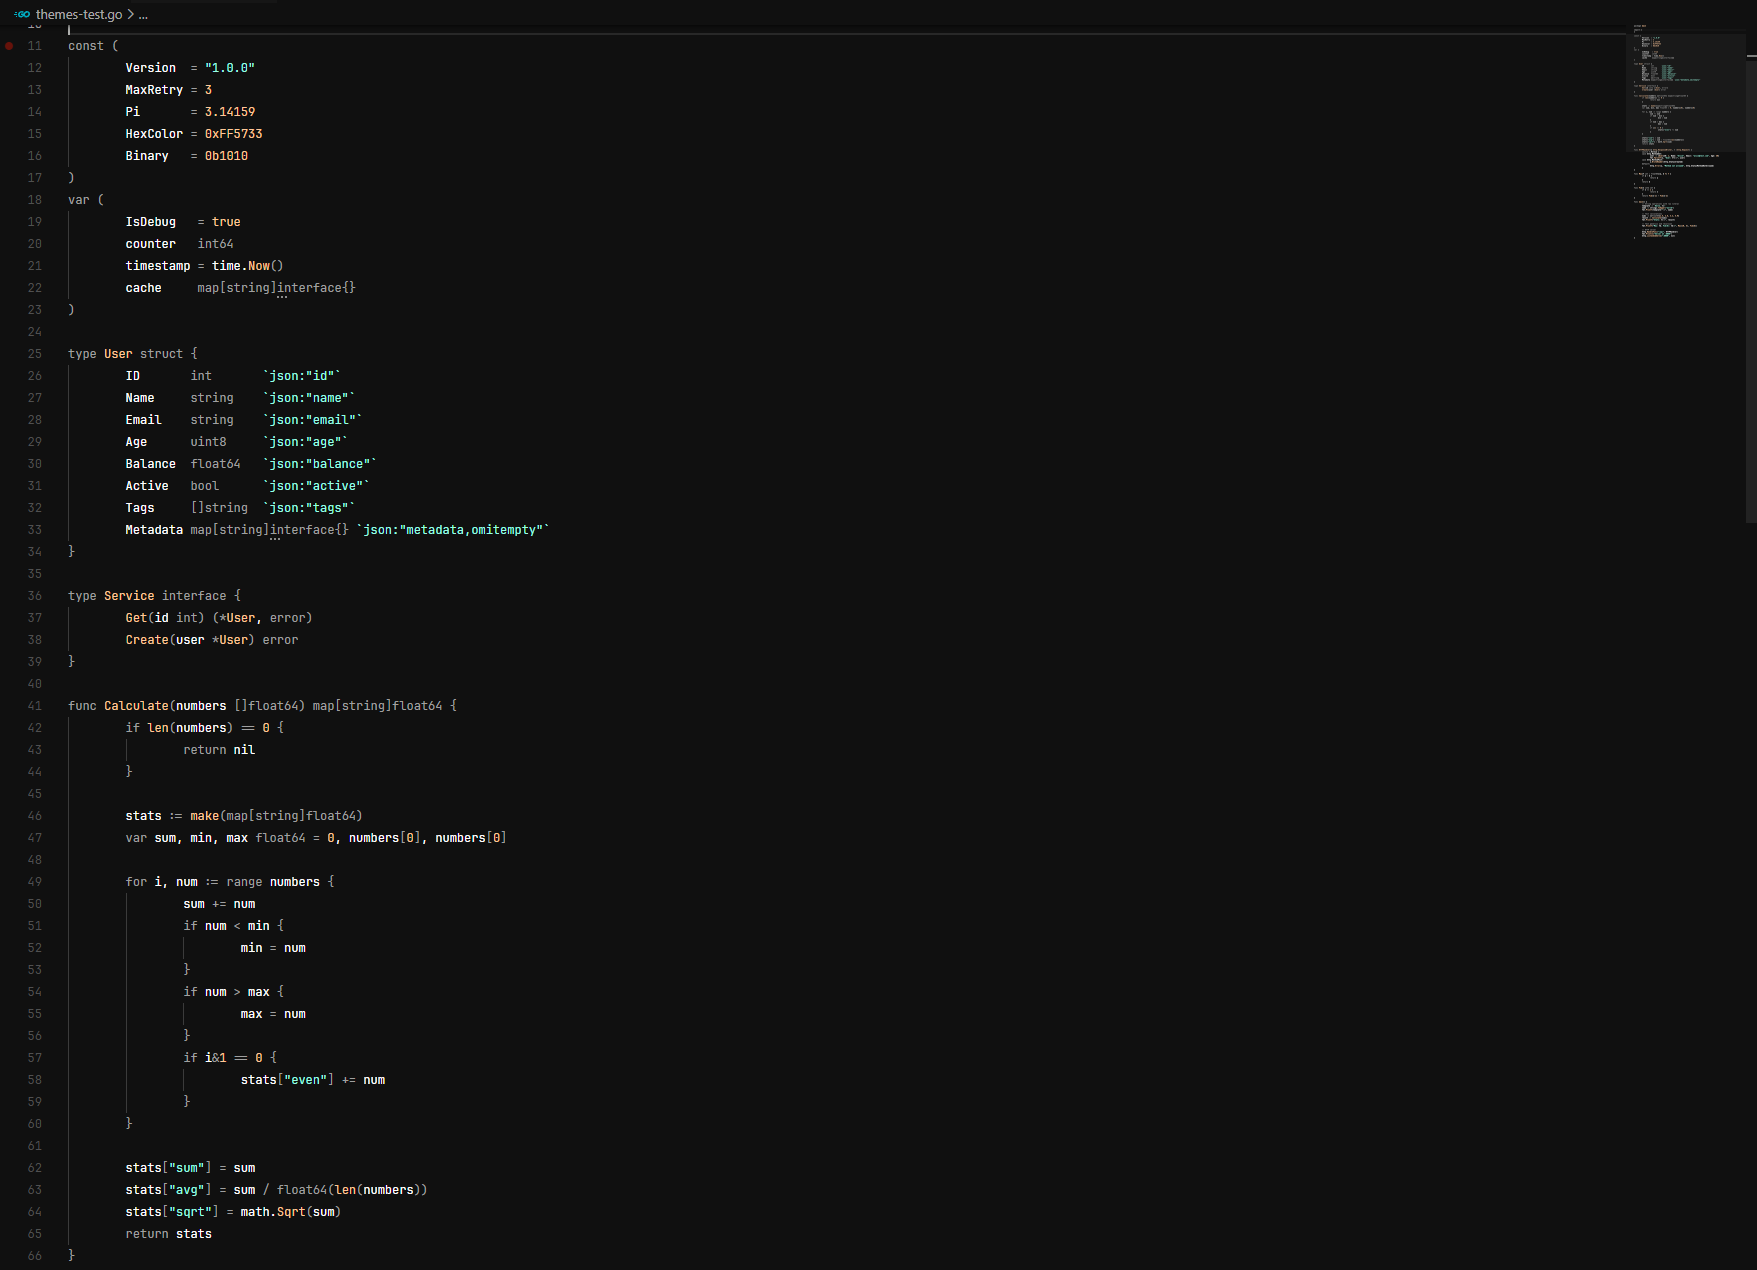Click the `json:"id"` struct tag

301,376
